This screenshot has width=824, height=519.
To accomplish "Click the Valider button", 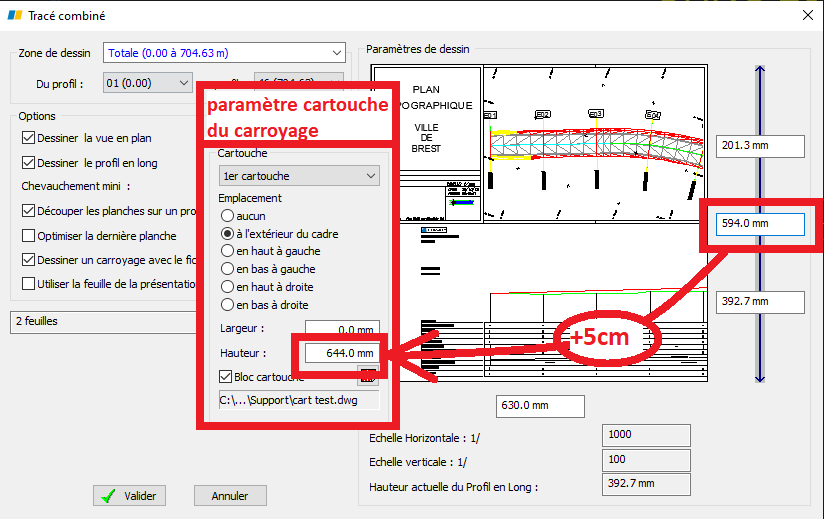I will 129,496.
